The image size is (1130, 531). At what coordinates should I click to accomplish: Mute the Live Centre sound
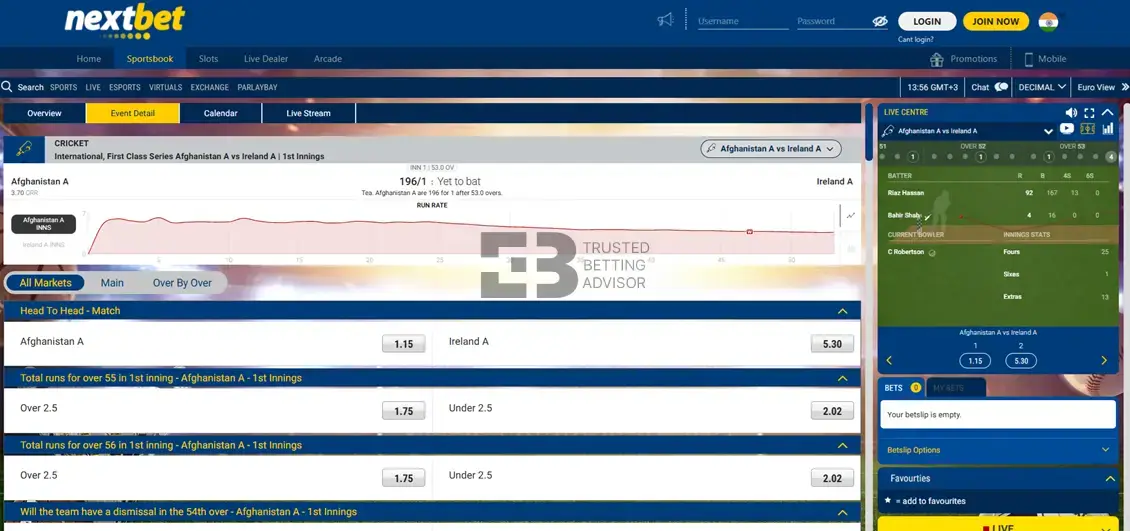(x=1071, y=112)
